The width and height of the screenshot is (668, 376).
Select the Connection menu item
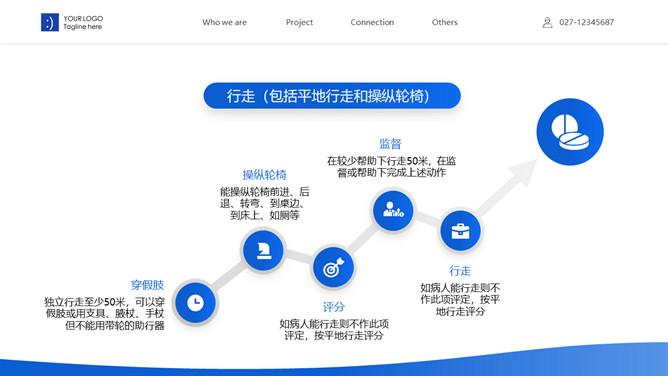coord(372,22)
